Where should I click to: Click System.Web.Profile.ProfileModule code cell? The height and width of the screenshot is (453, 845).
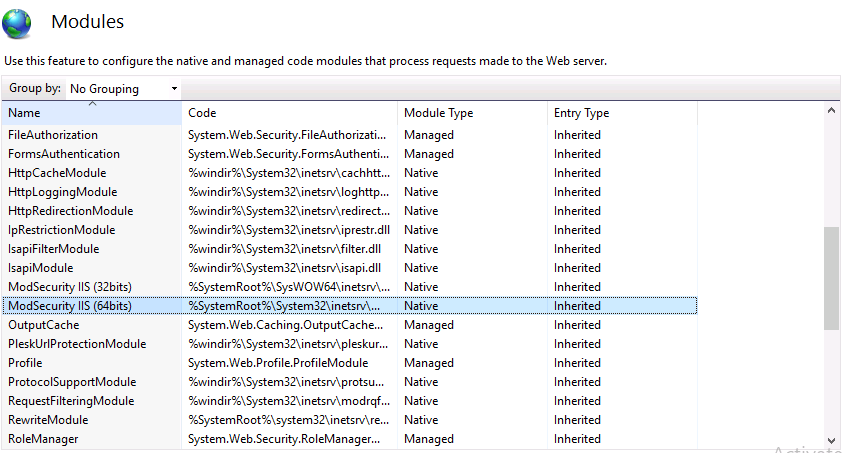point(278,363)
